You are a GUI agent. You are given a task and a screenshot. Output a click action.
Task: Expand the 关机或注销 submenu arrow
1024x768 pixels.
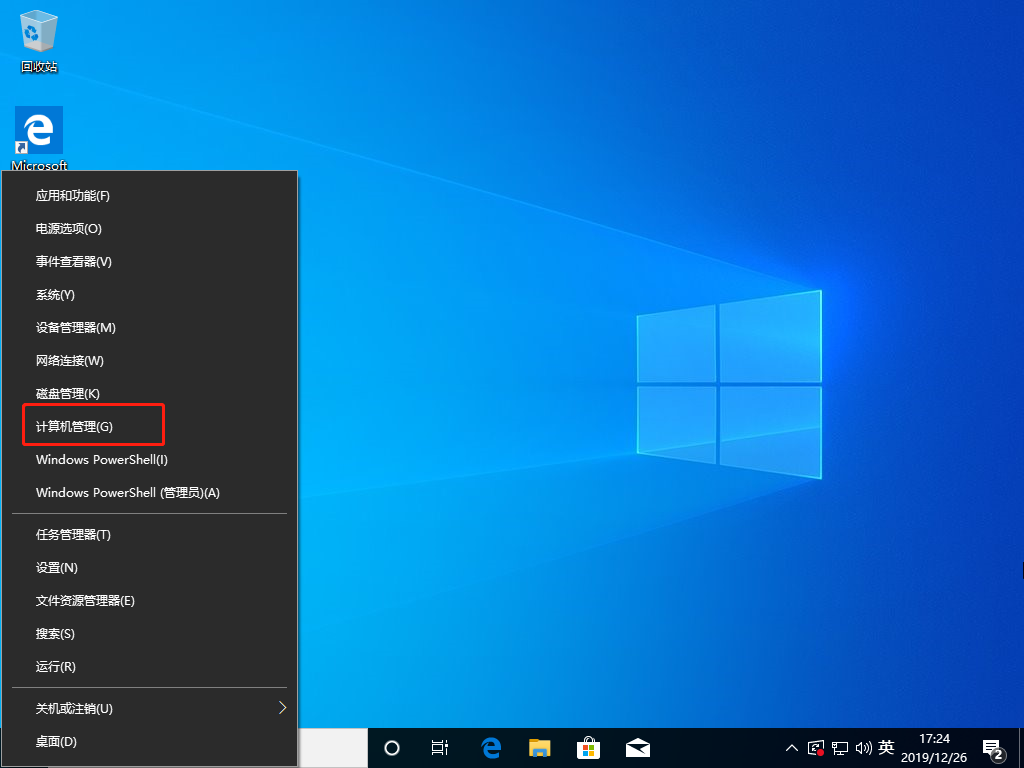click(x=283, y=708)
